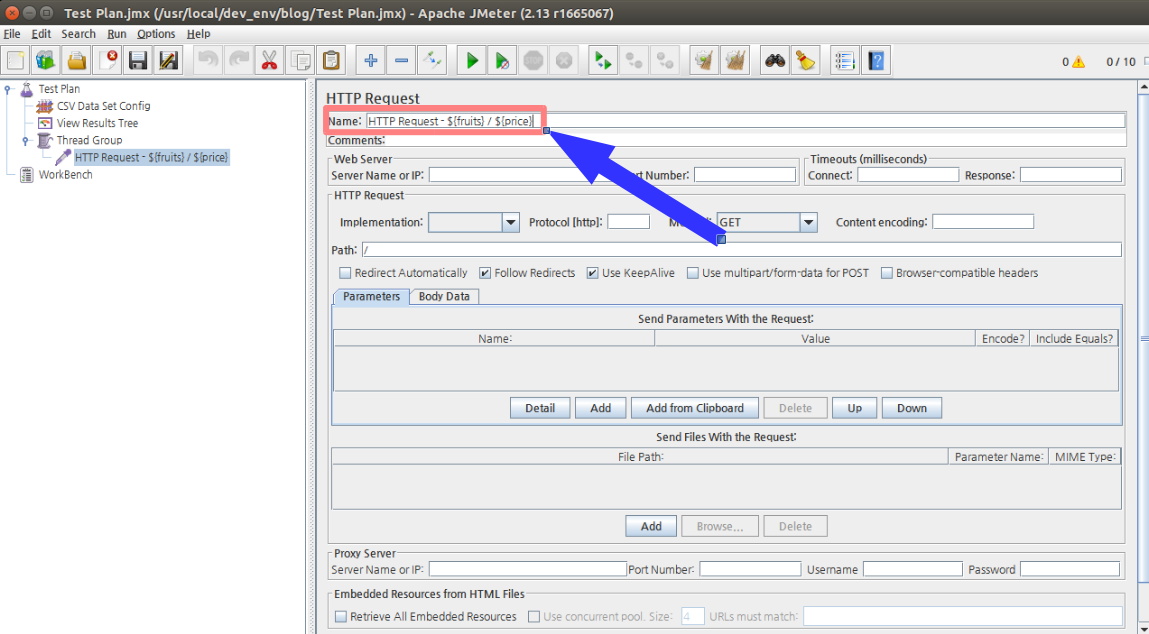
Task: Collapse the Test Plan tree node
Action: pyautogui.click(x=9, y=89)
